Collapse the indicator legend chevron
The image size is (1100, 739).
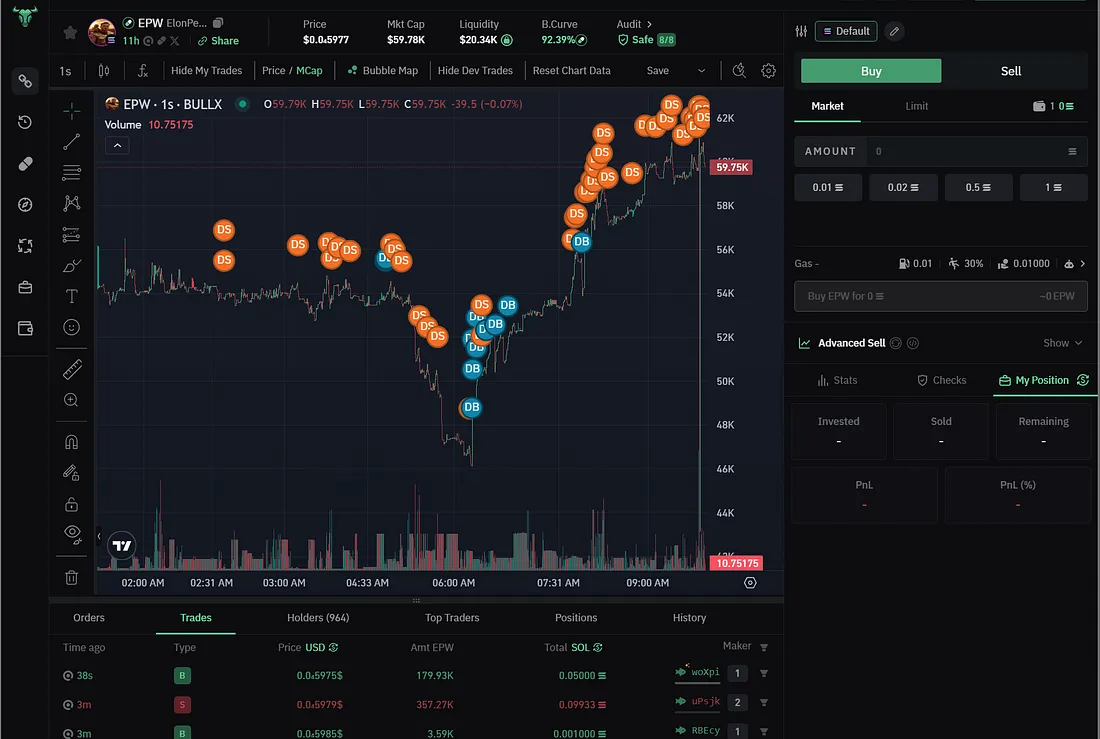pos(117,145)
